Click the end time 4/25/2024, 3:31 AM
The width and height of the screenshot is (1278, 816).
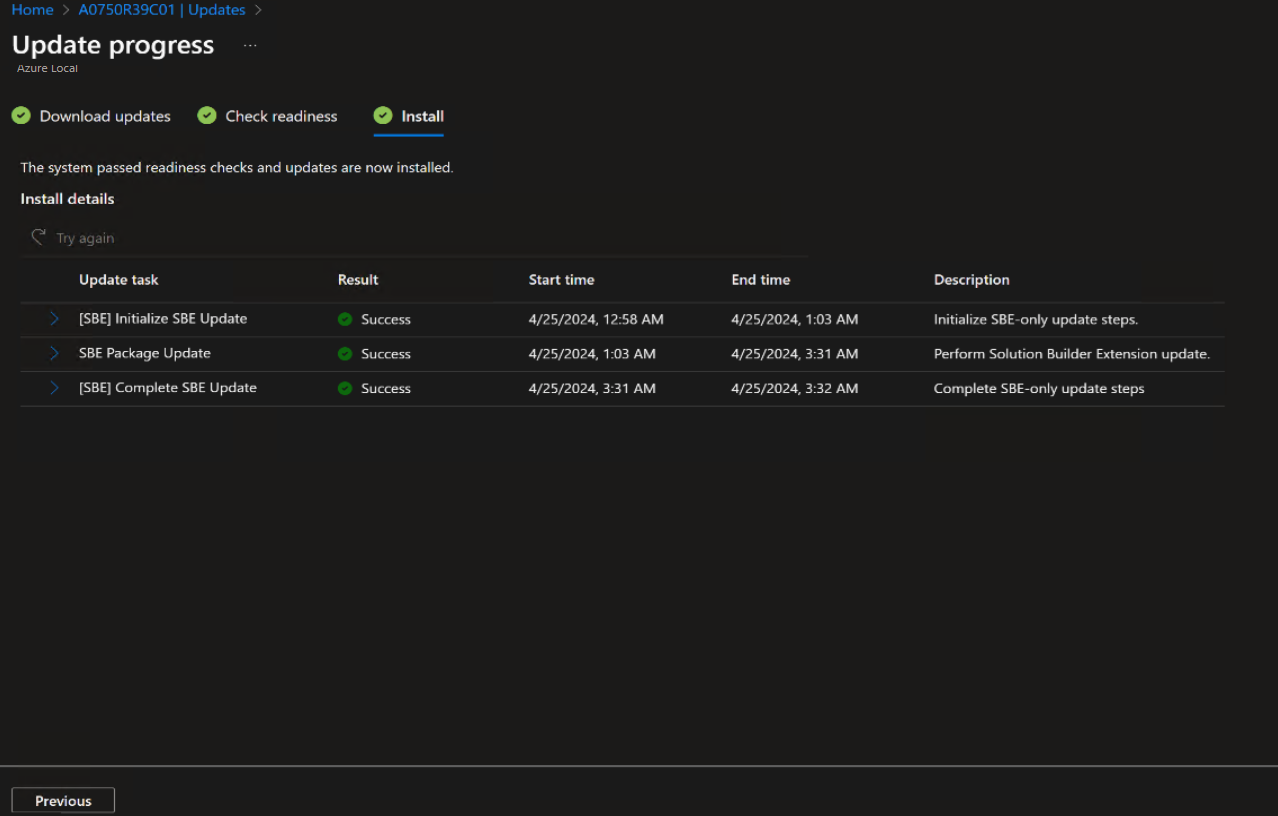coord(795,354)
